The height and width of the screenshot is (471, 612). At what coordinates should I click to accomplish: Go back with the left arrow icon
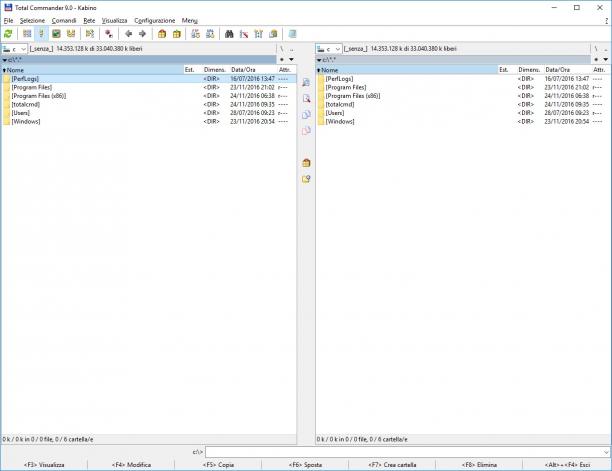click(x=128, y=34)
